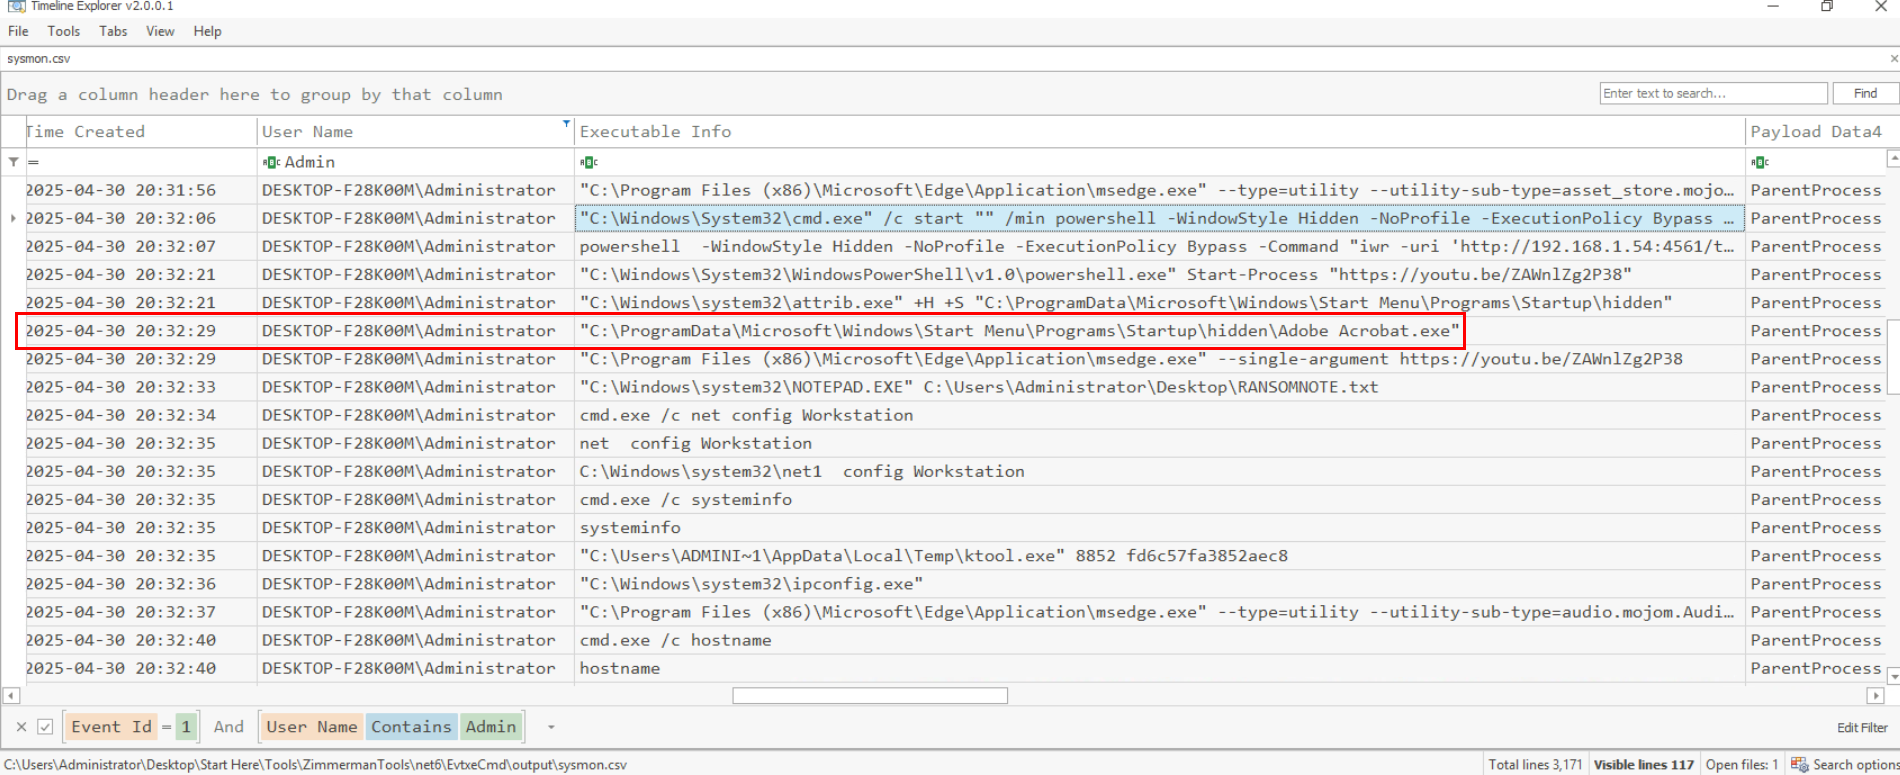Open the File menu

(18, 31)
